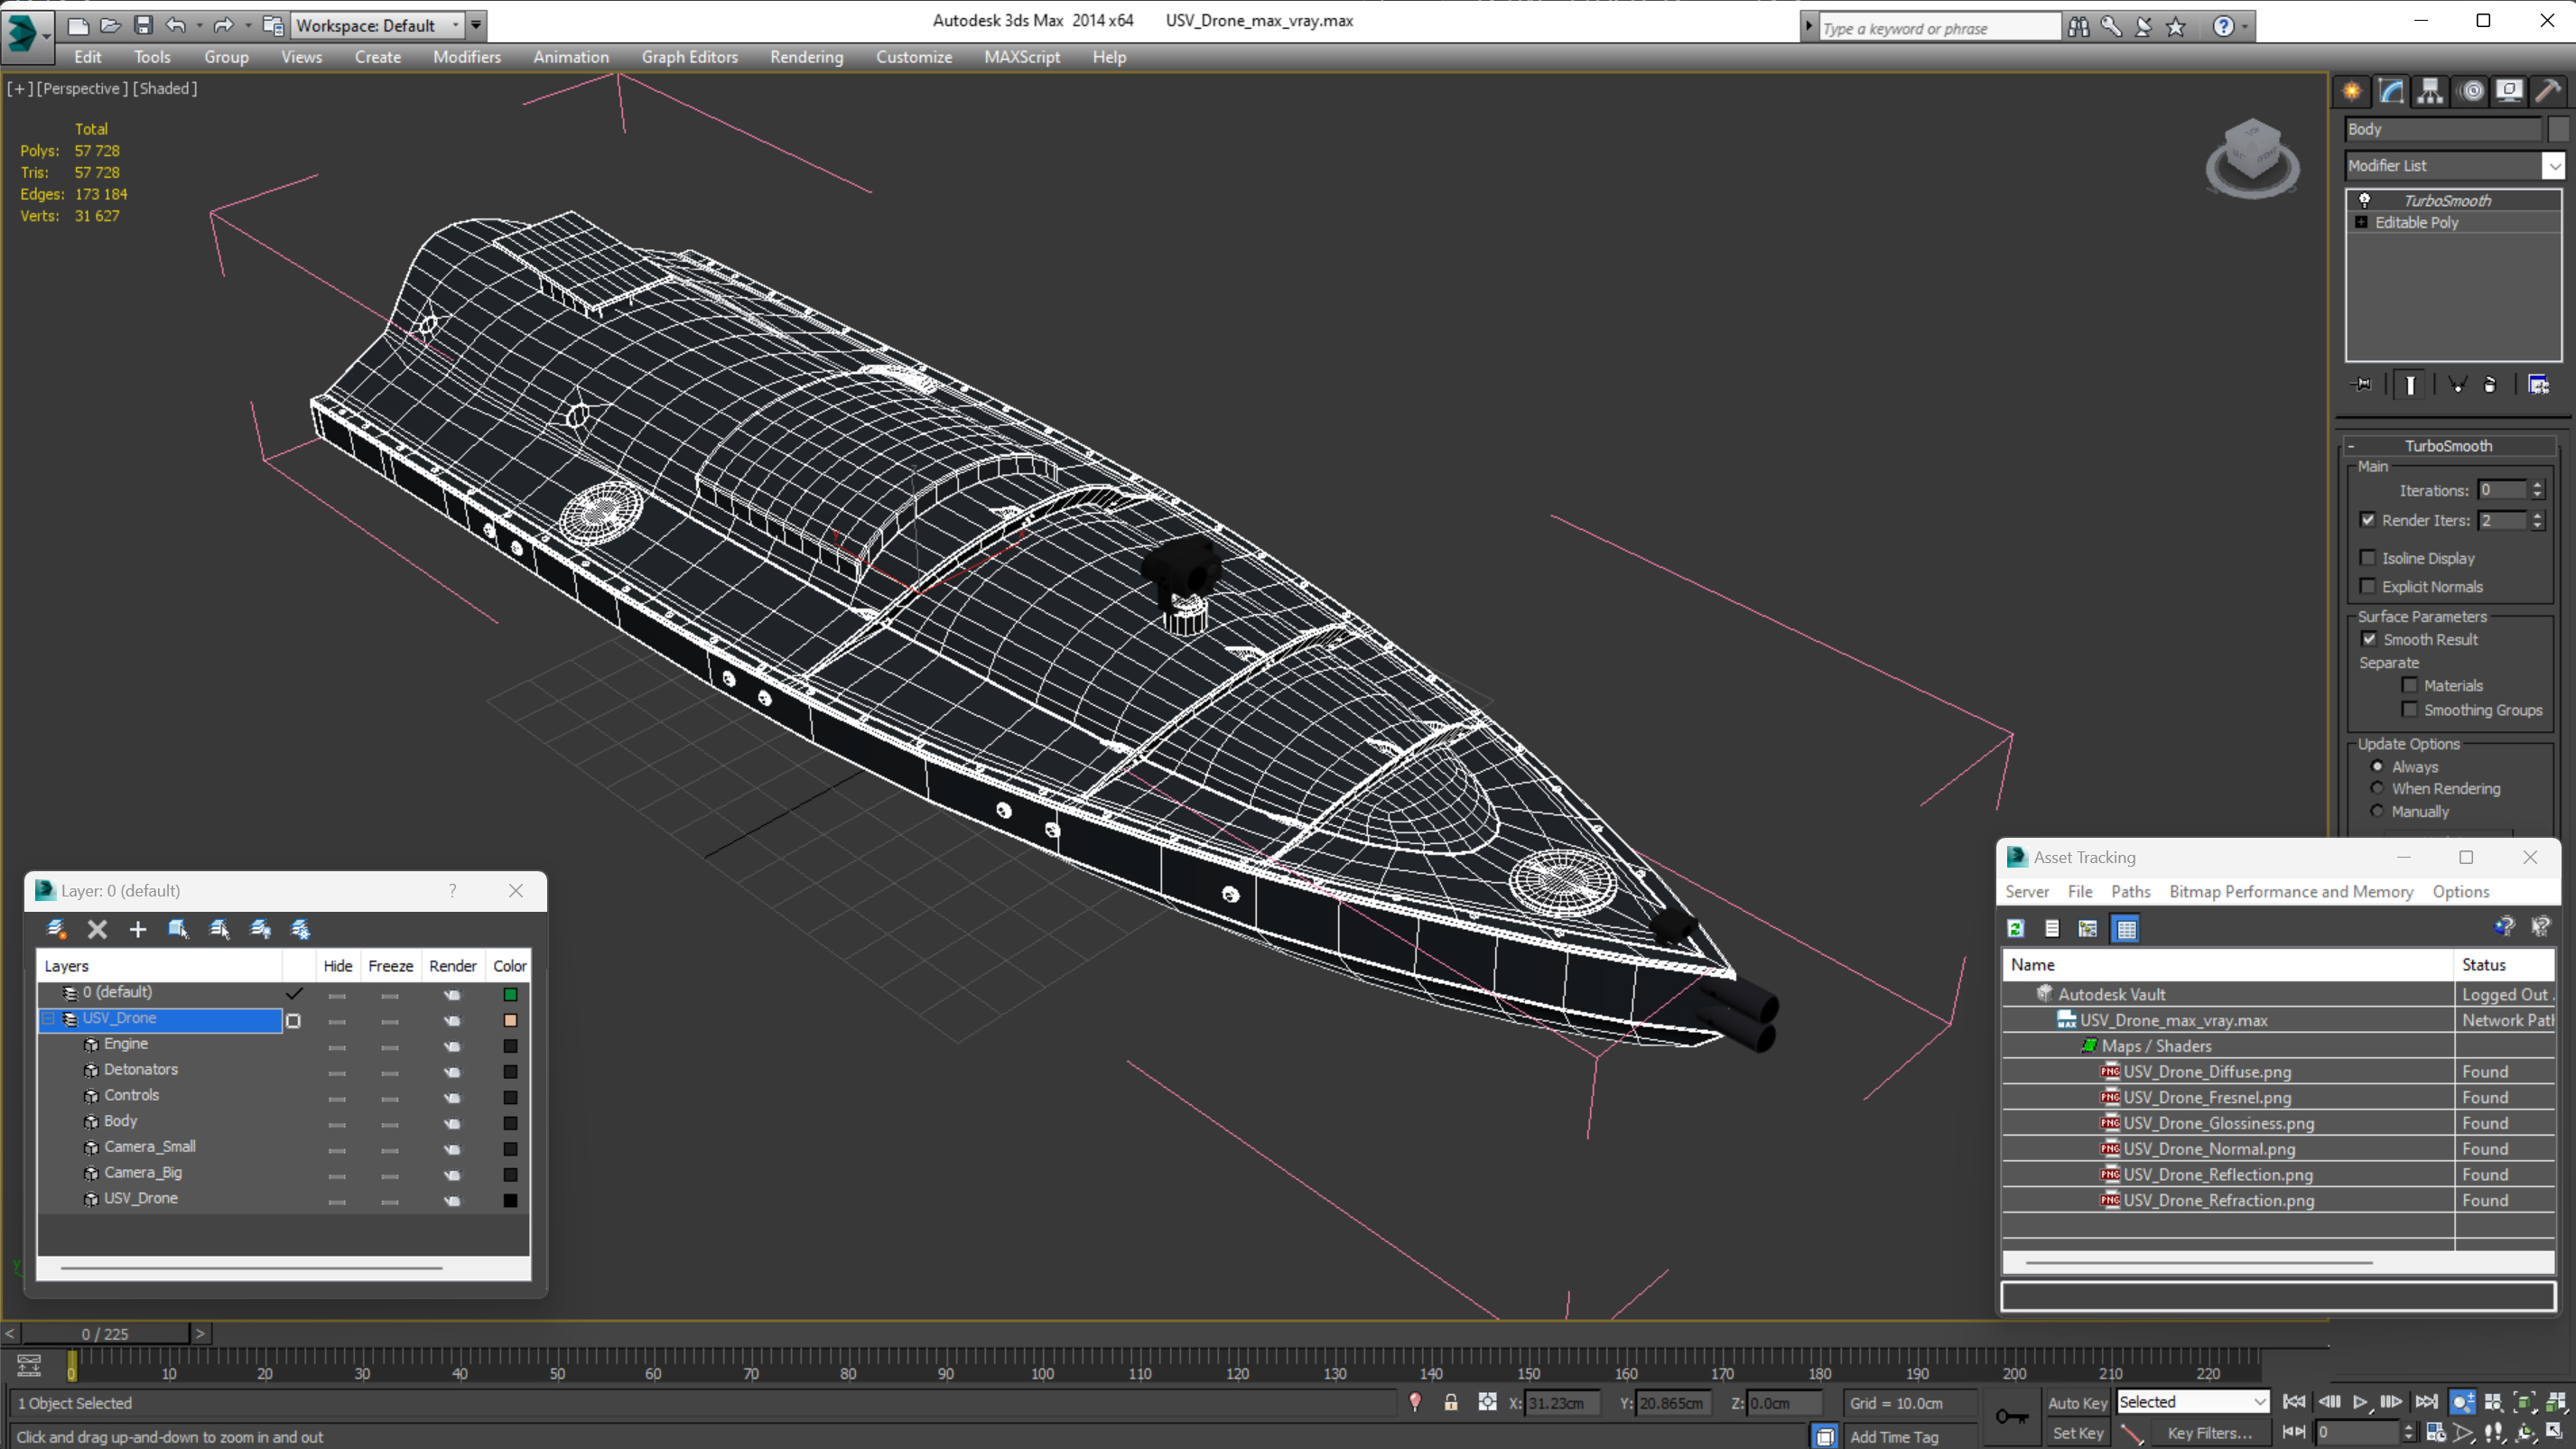2576x1449 pixels.
Task: Open Paths menu in Asset Tracking
Action: tap(2130, 891)
